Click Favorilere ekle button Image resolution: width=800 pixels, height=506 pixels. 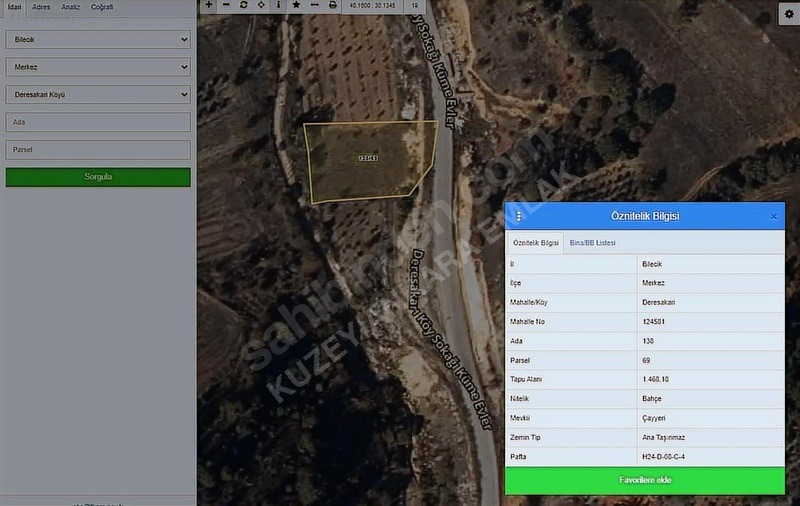[645, 480]
